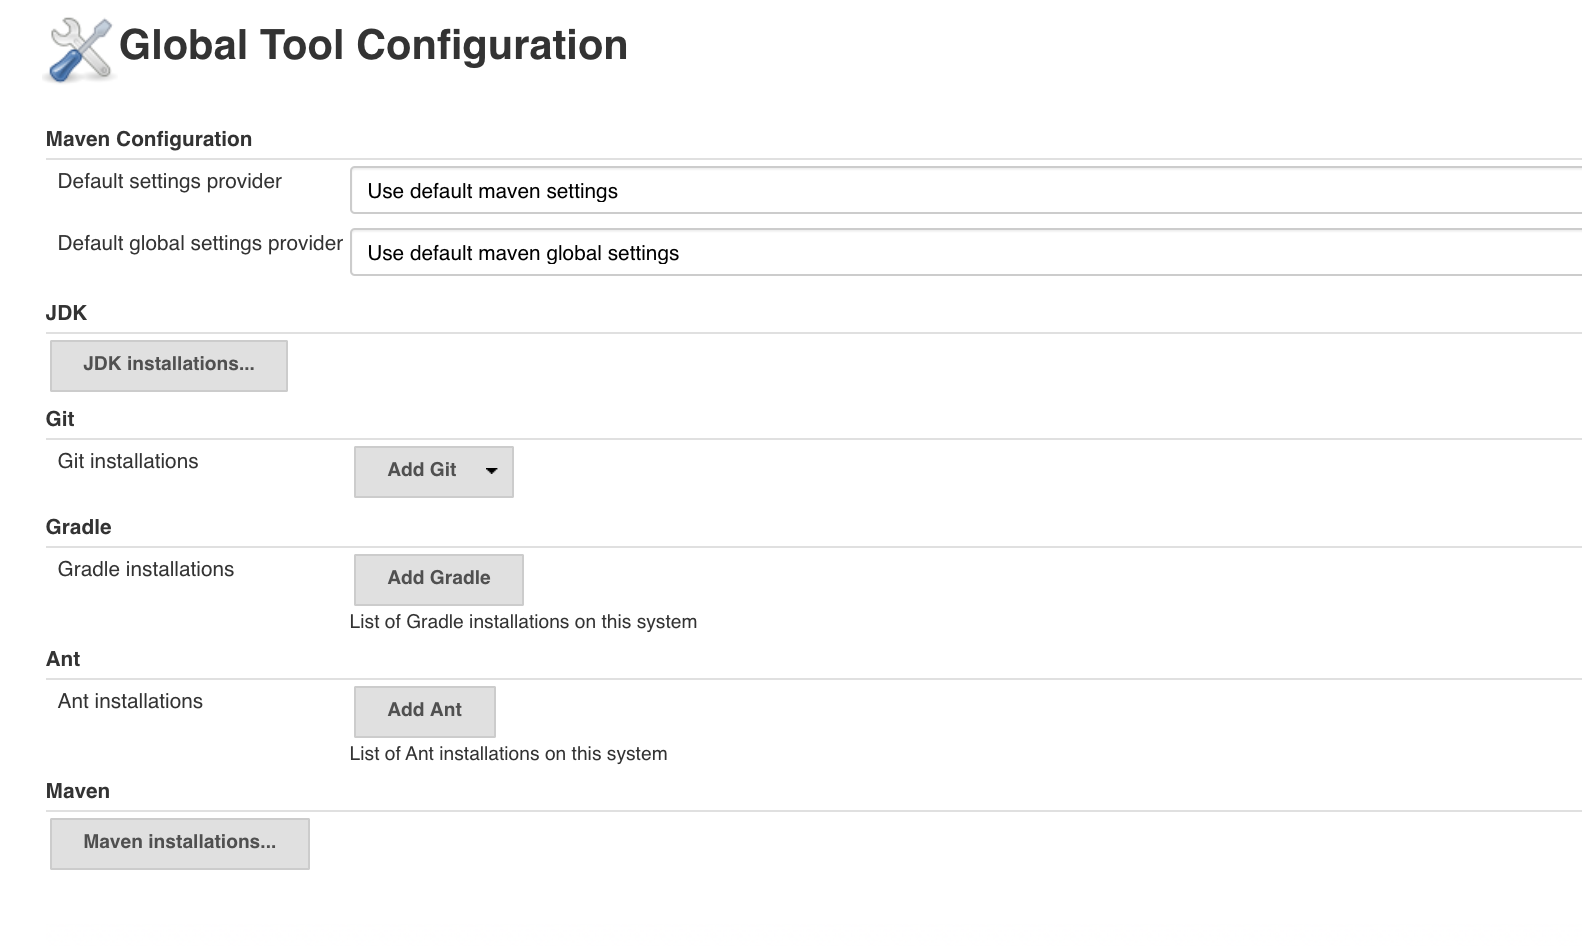Viewport: 1582px width, 946px height.
Task: Click the Default settings provider label
Action: click(170, 181)
